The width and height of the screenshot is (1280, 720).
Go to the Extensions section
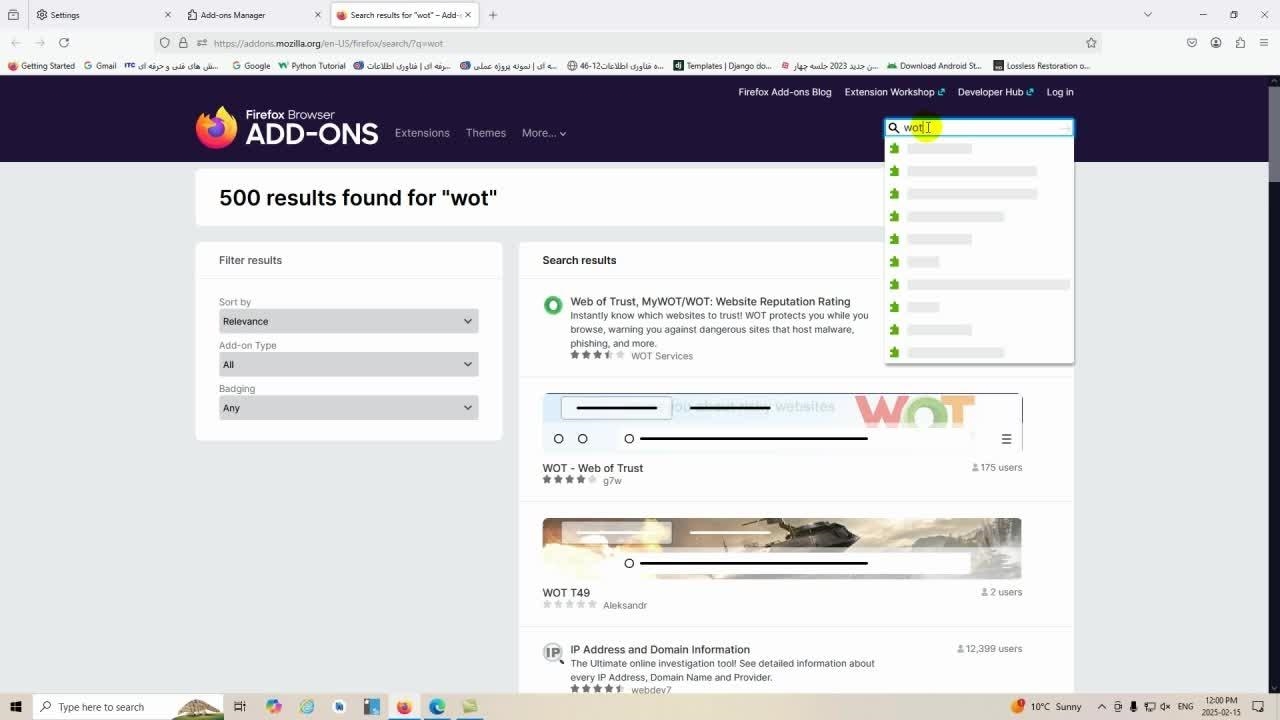[x=422, y=133]
